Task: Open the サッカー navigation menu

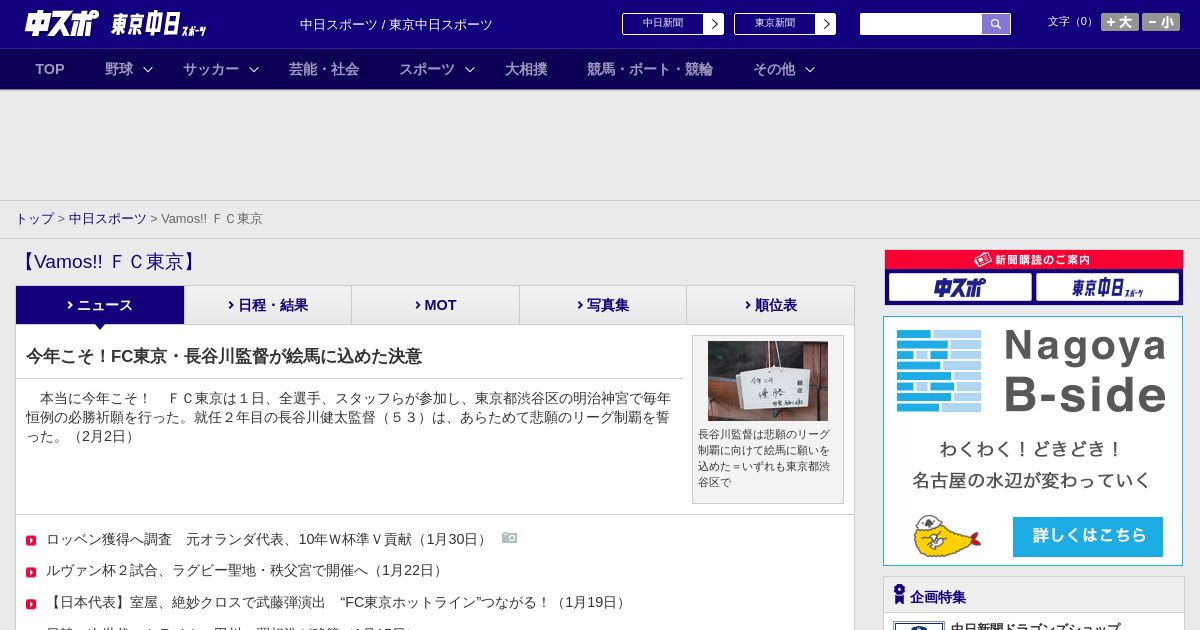Action: (211, 69)
